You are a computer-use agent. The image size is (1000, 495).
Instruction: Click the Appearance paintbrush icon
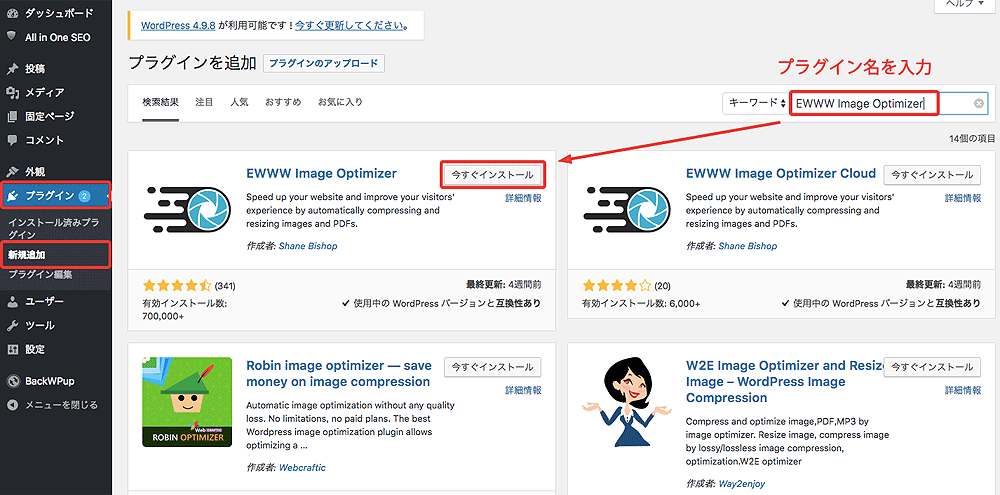tap(12, 172)
